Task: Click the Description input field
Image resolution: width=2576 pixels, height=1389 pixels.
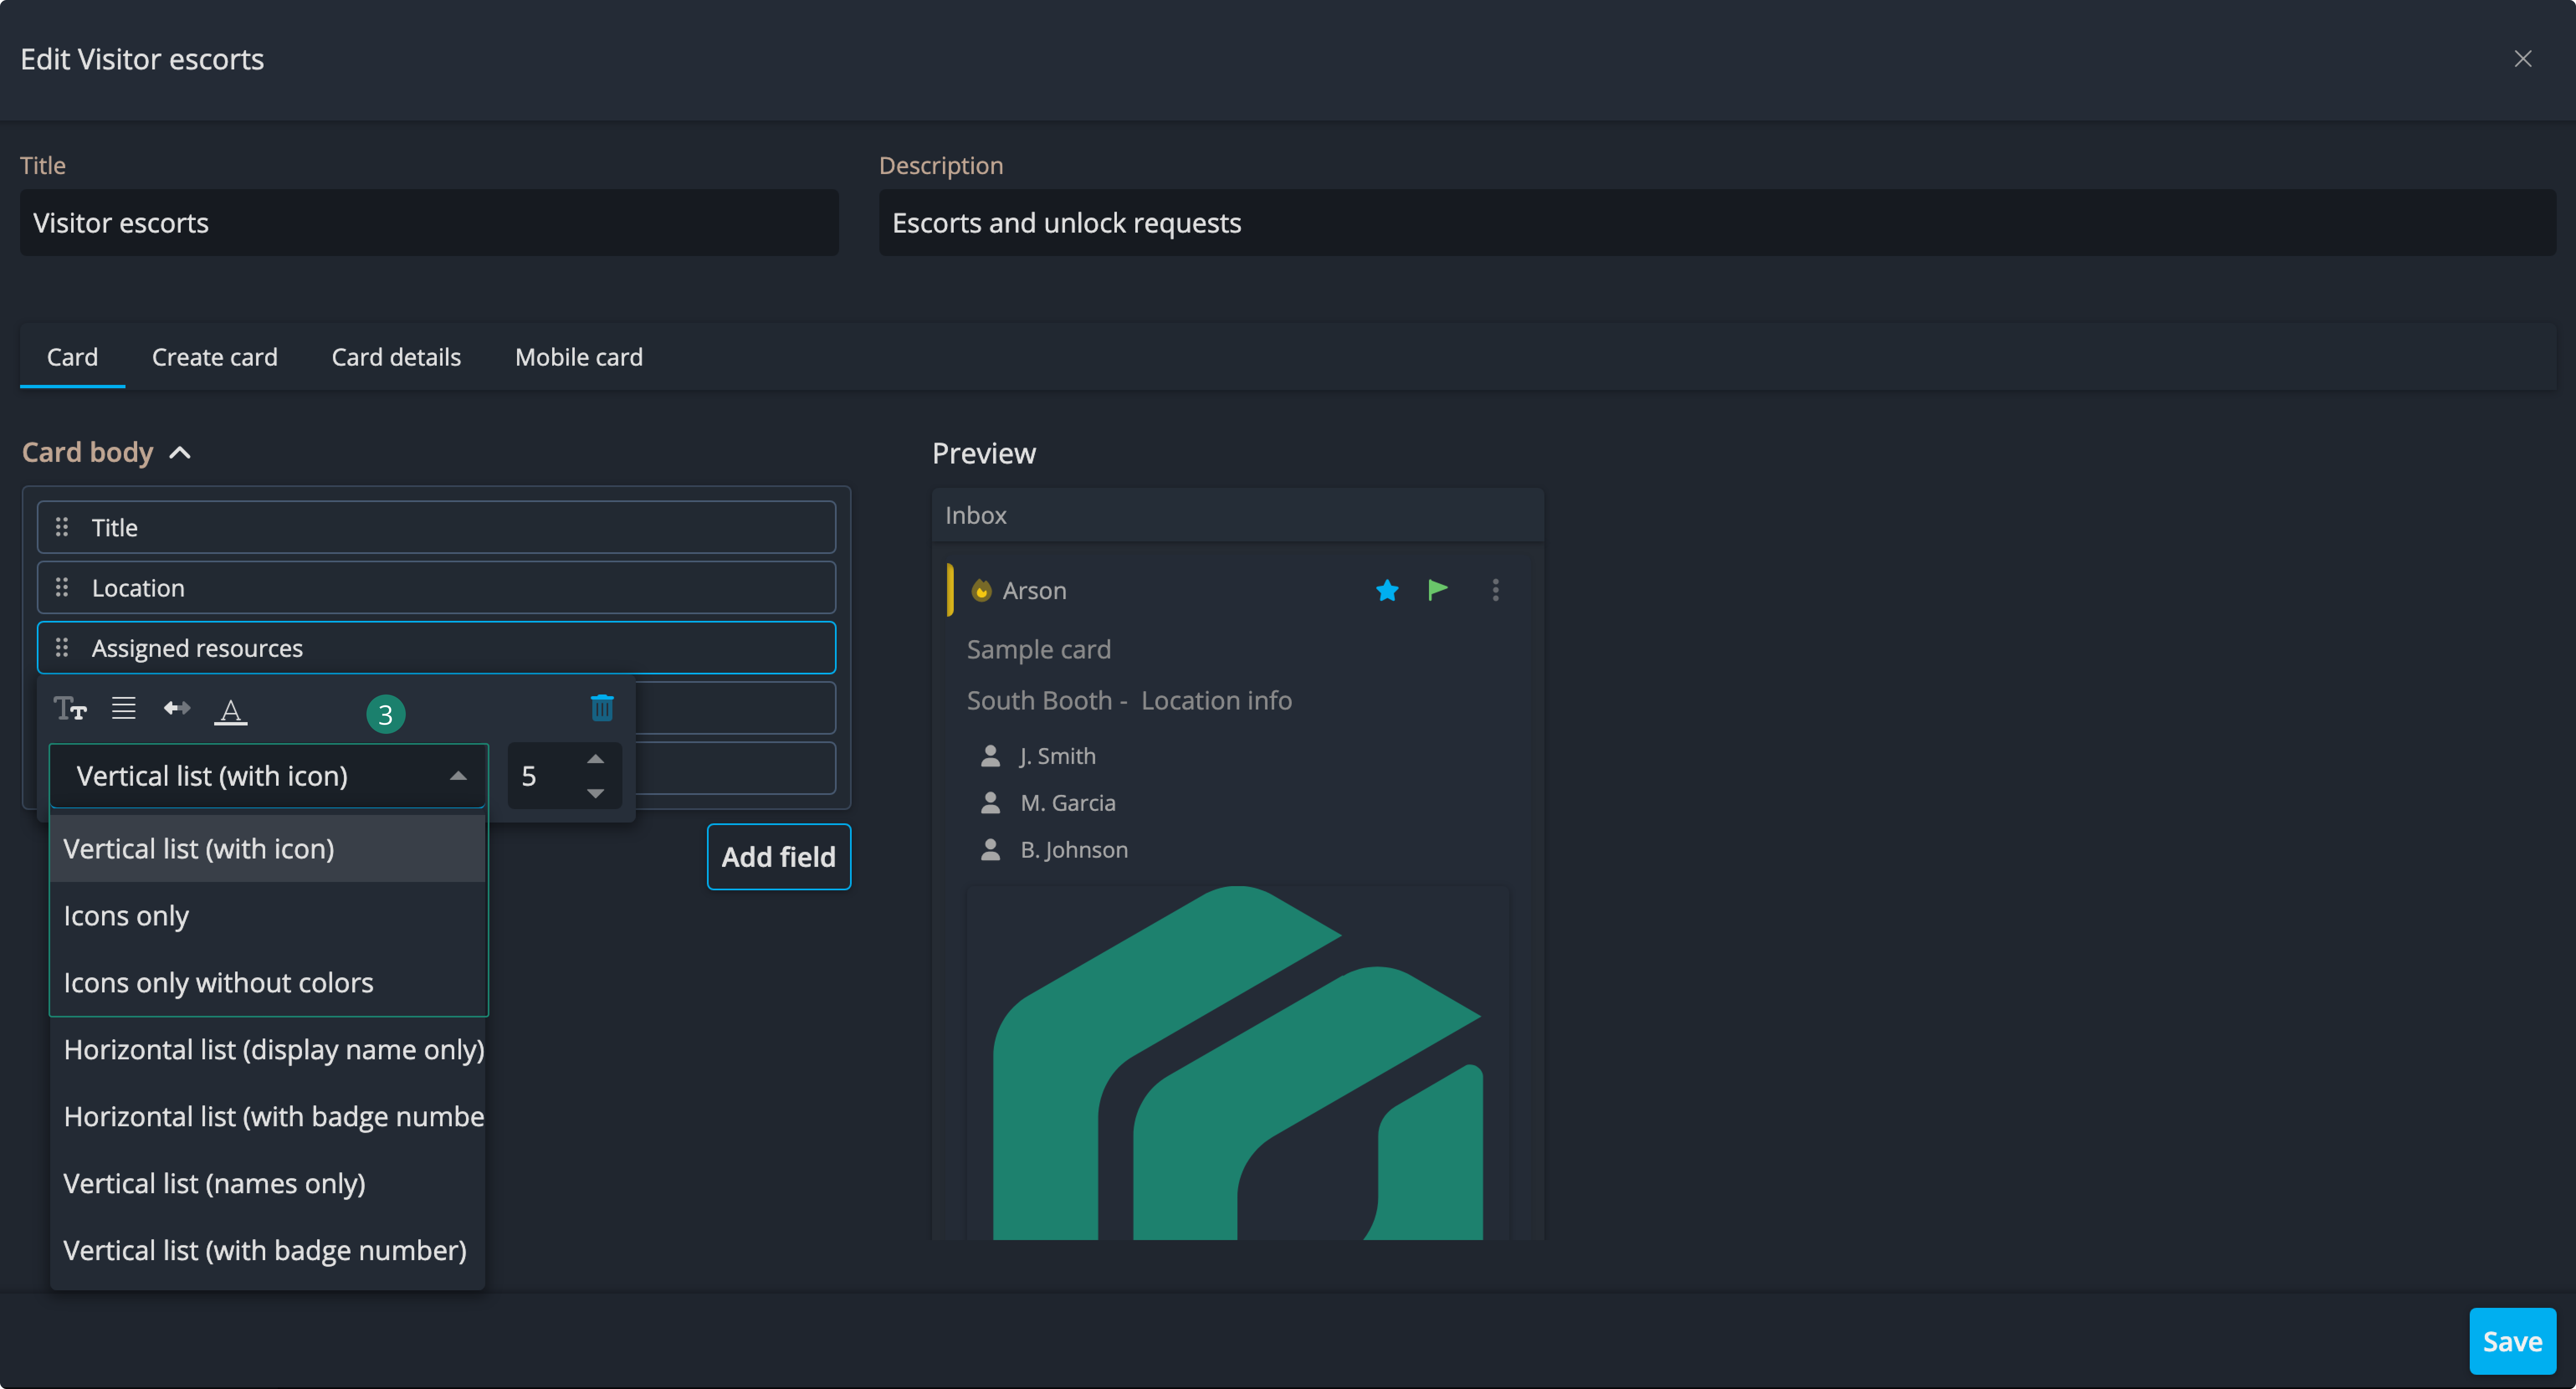Action: [1716, 223]
